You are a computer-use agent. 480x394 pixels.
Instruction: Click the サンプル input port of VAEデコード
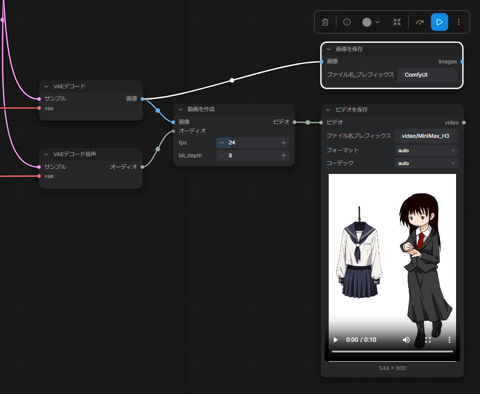click(x=39, y=99)
